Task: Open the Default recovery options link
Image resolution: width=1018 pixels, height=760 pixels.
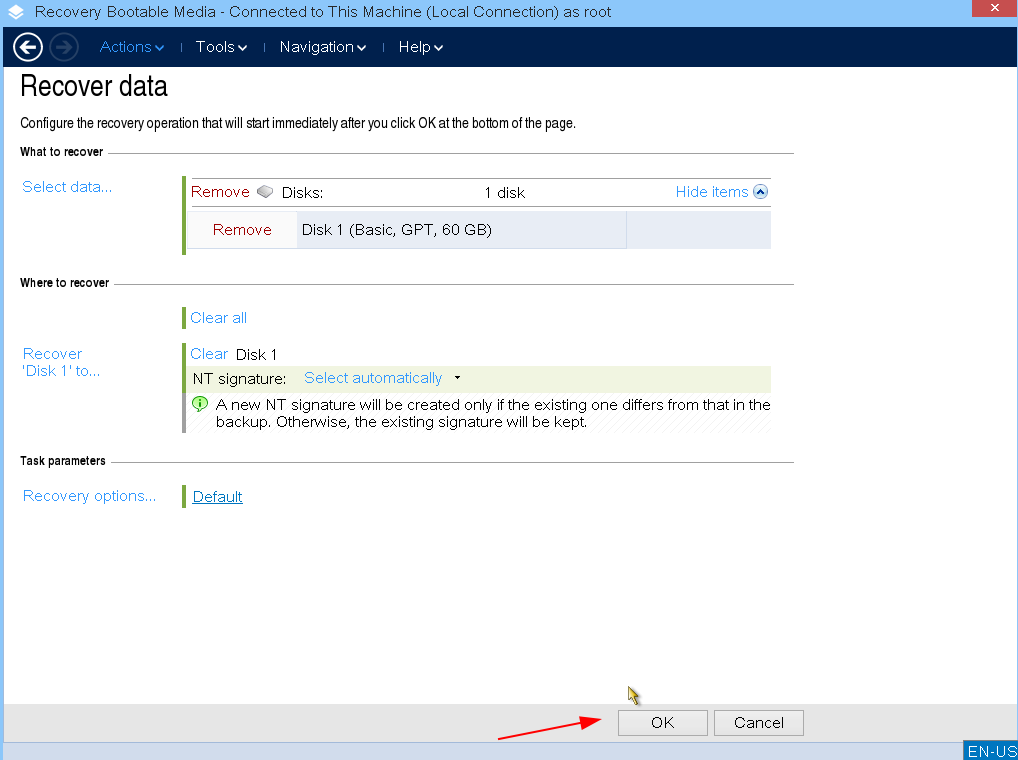Action: tap(217, 497)
